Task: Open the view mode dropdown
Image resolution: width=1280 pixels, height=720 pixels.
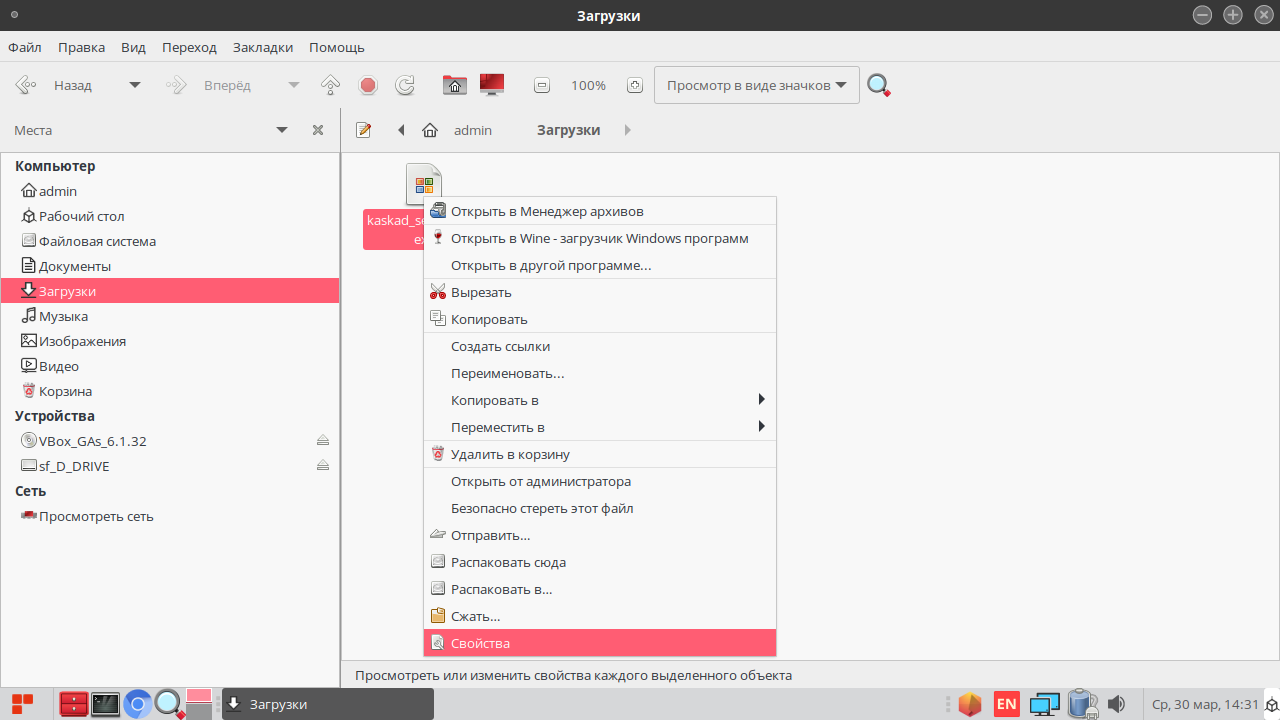Action: pos(757,86)
